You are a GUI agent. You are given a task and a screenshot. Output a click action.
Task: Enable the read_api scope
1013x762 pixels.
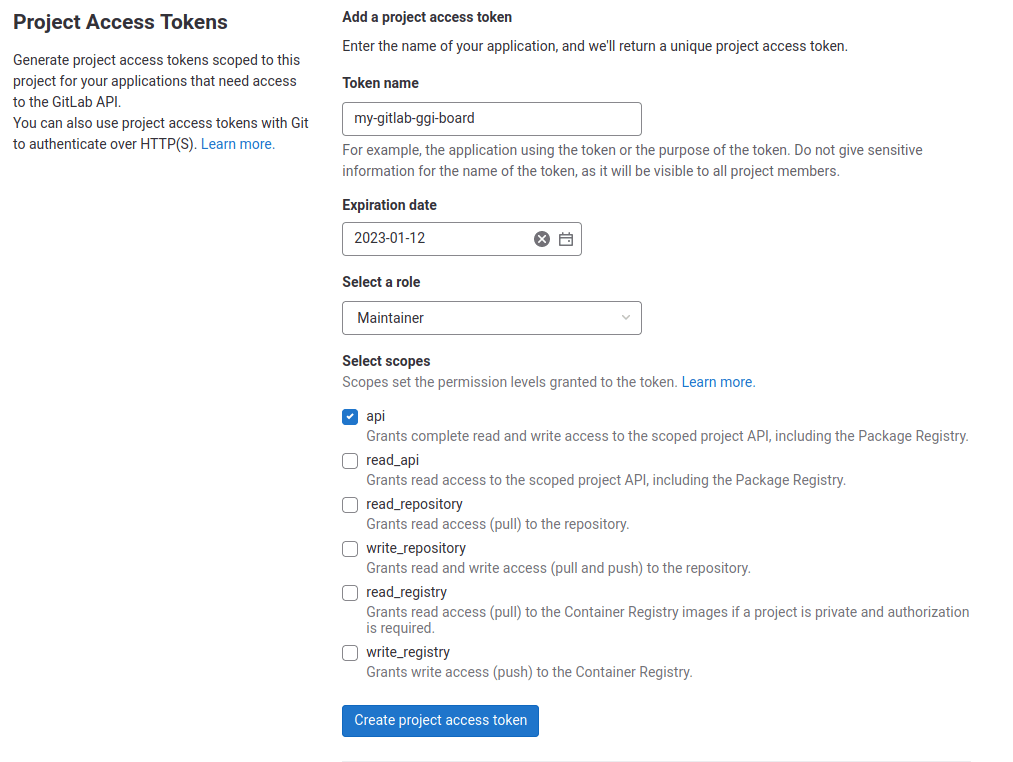coord(349,460)
